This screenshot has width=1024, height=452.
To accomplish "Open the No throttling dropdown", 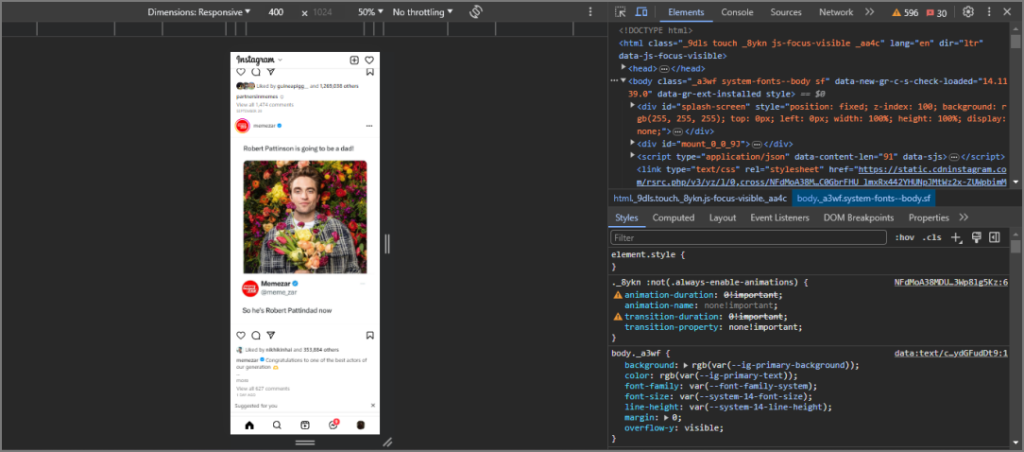I will tap(423, 12).
